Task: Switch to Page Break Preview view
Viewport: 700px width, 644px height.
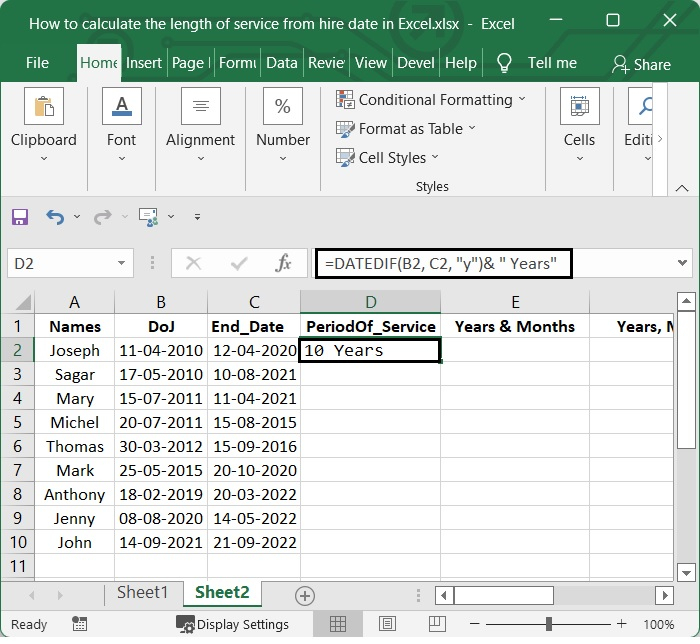Action: pos(437,624)
